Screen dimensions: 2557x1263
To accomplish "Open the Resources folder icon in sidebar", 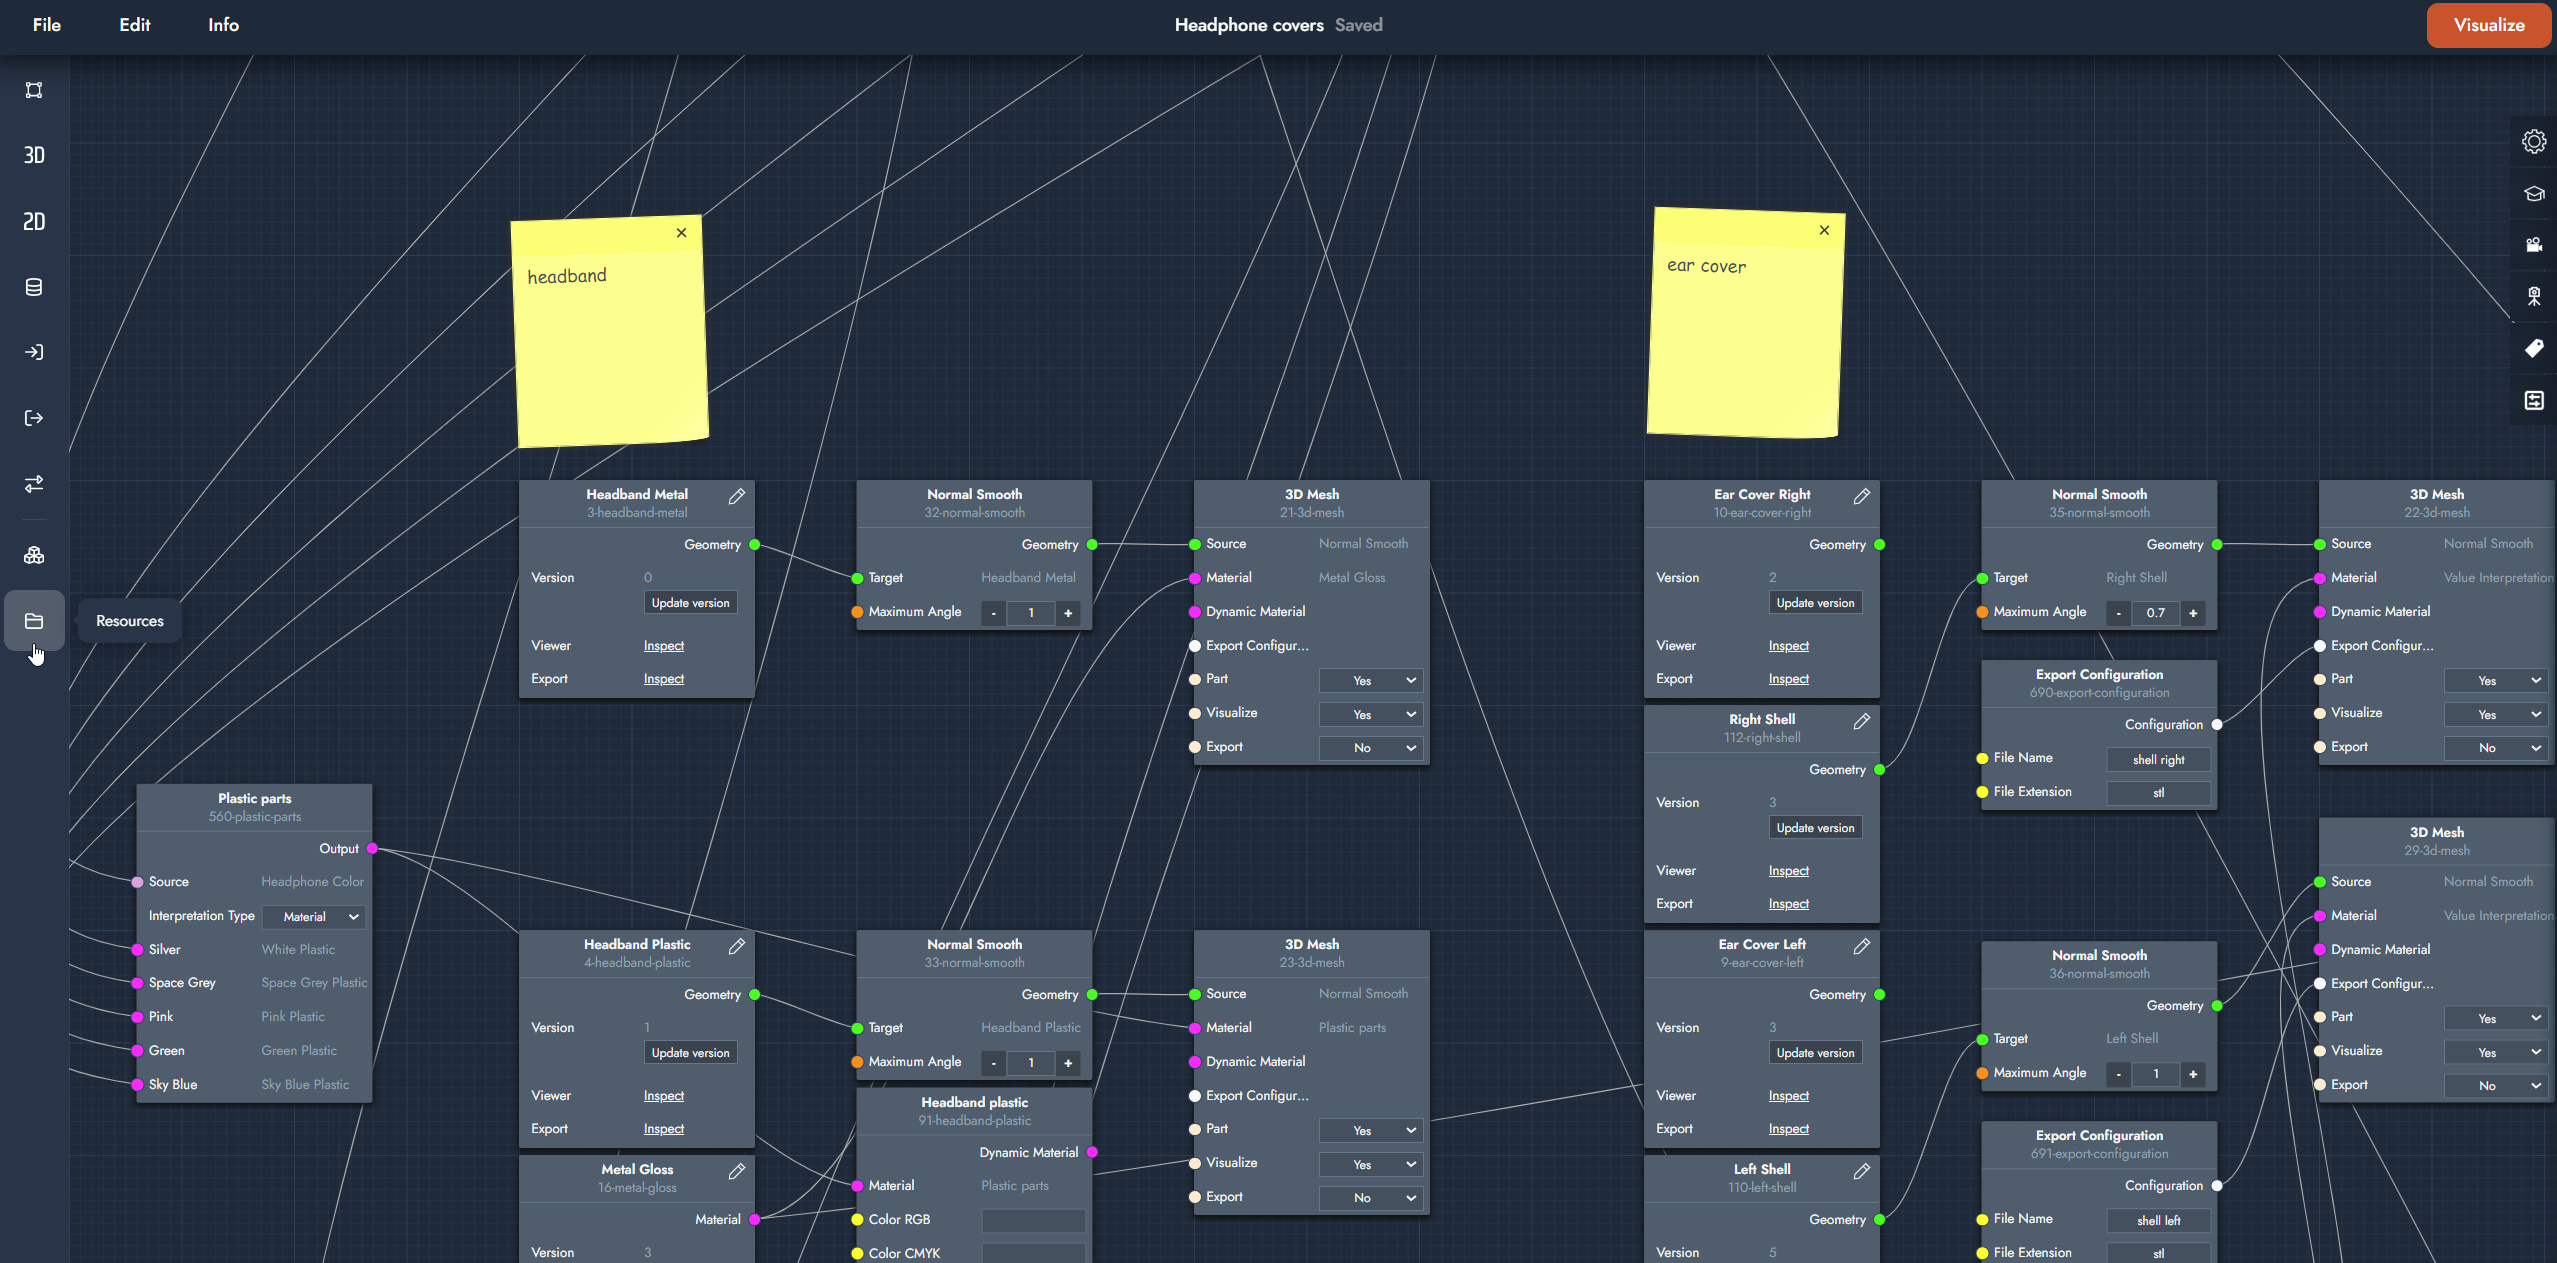I will tap(34, 621).
